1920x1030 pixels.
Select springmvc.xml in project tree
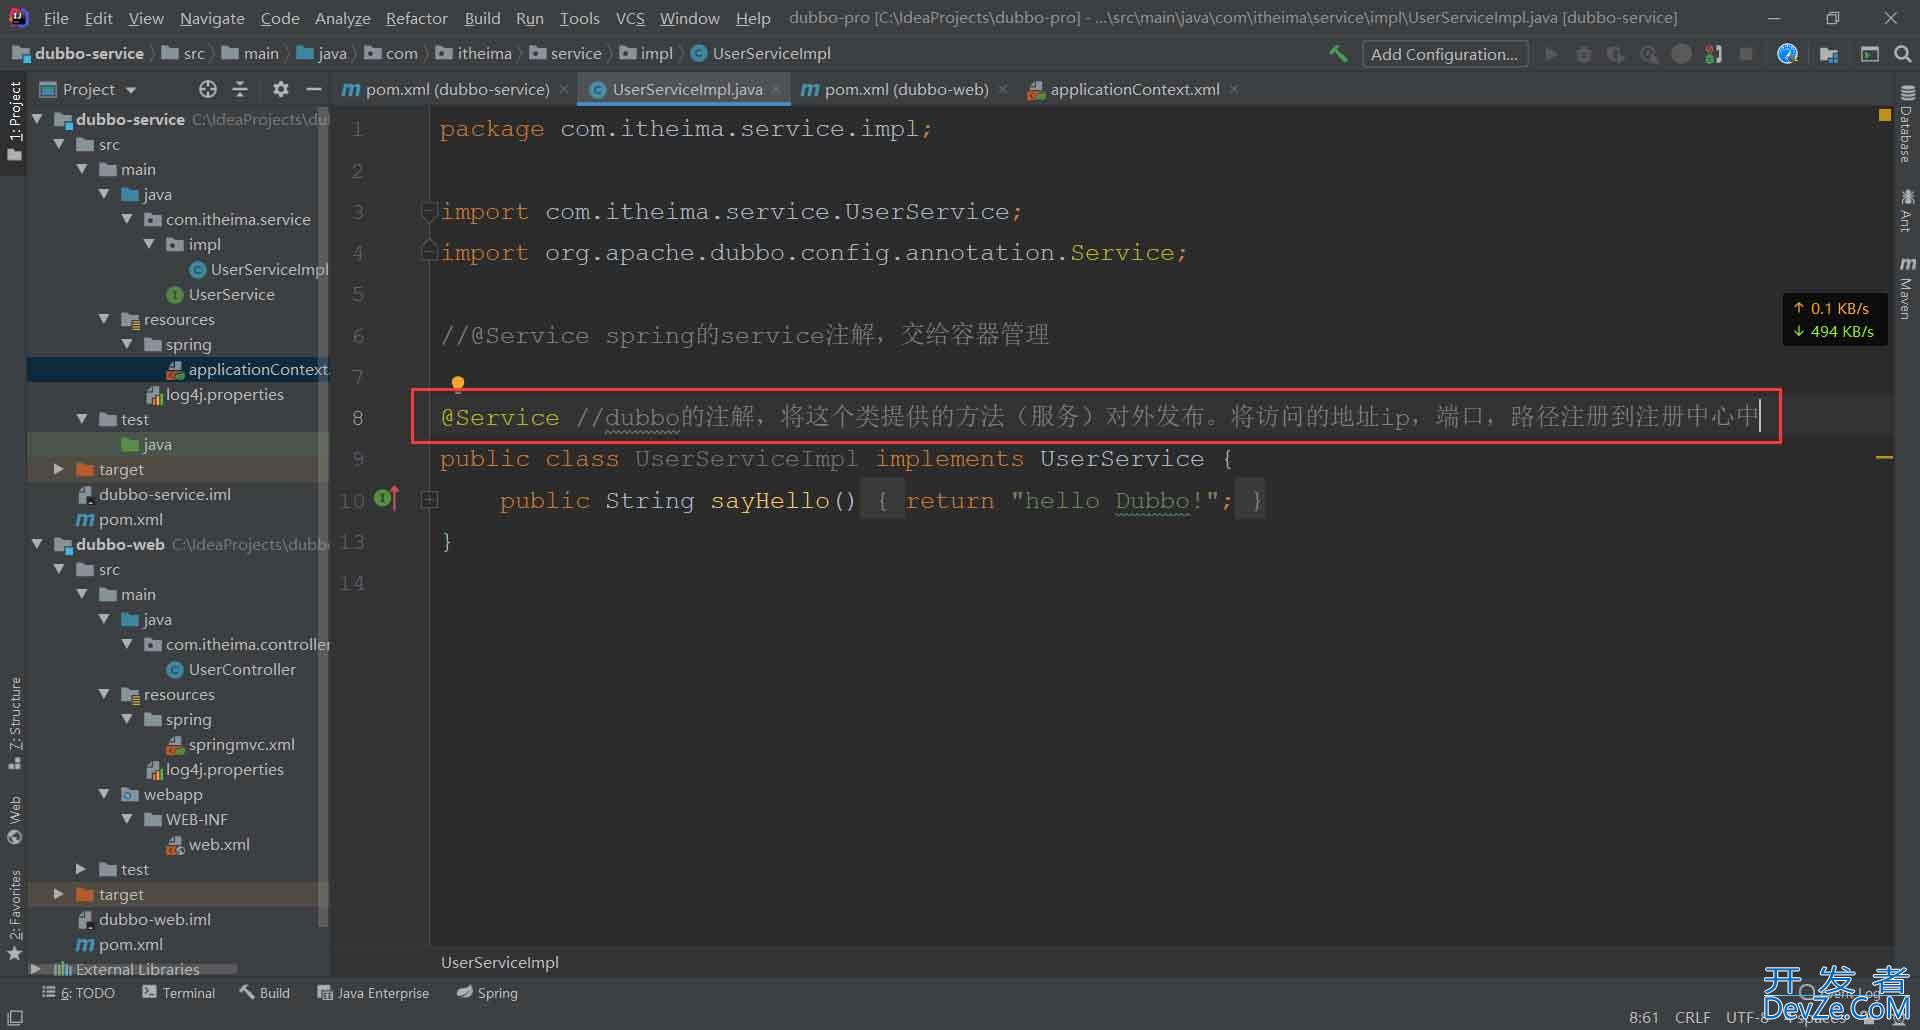click(x=231, y=744)
